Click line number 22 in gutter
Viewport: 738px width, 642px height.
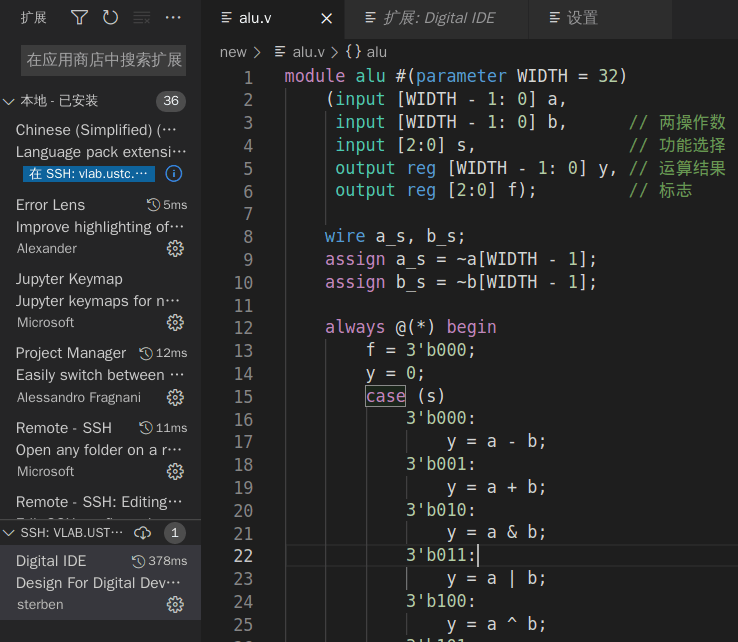pyautogui.click(x=243, y=556)
